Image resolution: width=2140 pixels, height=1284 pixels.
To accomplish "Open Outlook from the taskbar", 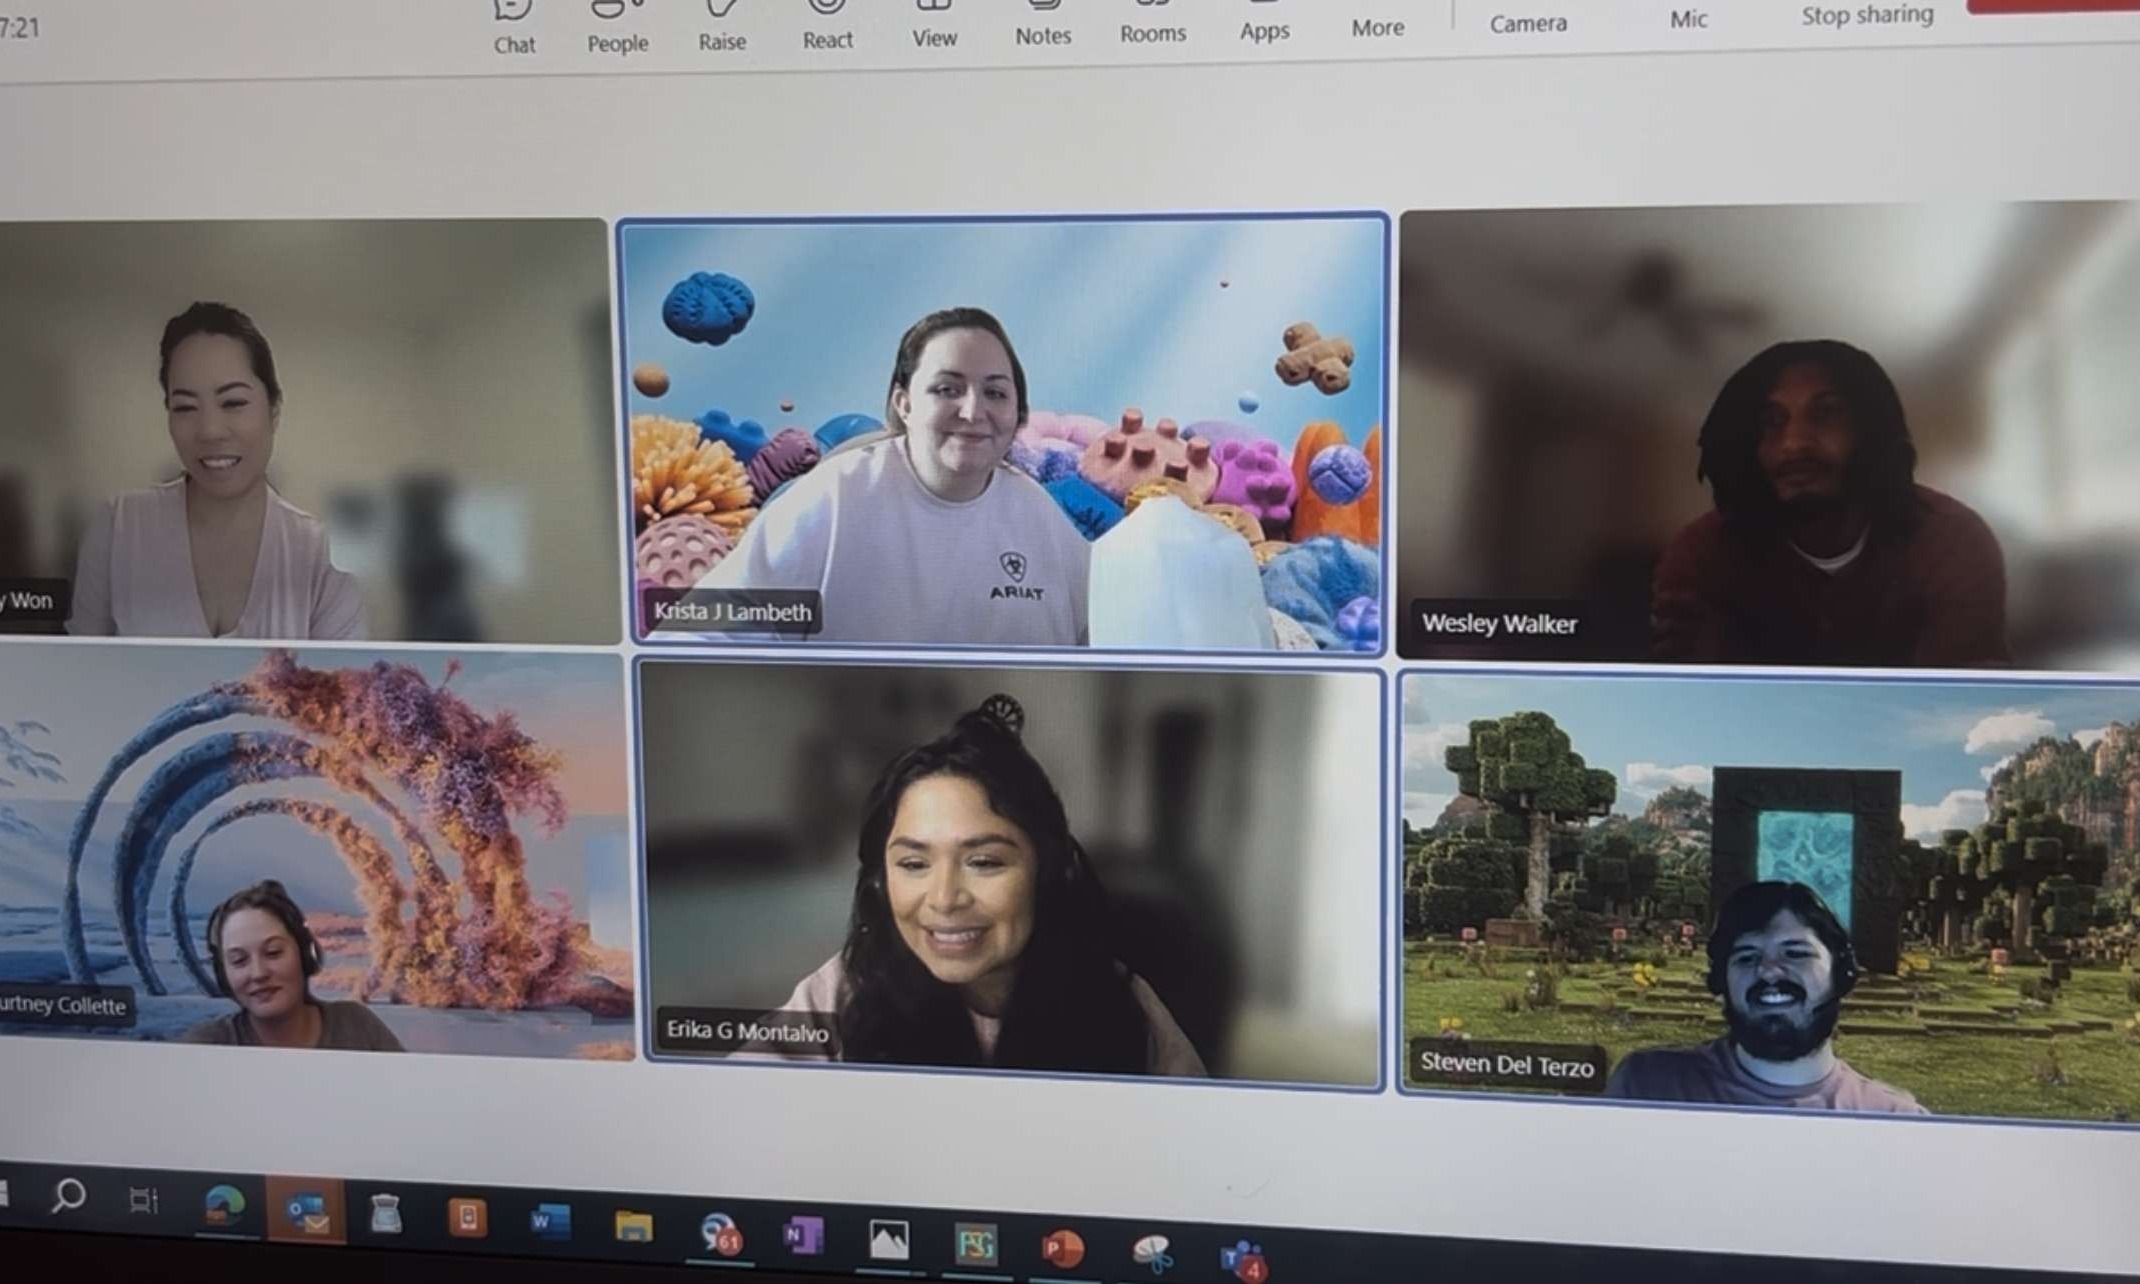I will [306, 1212].
